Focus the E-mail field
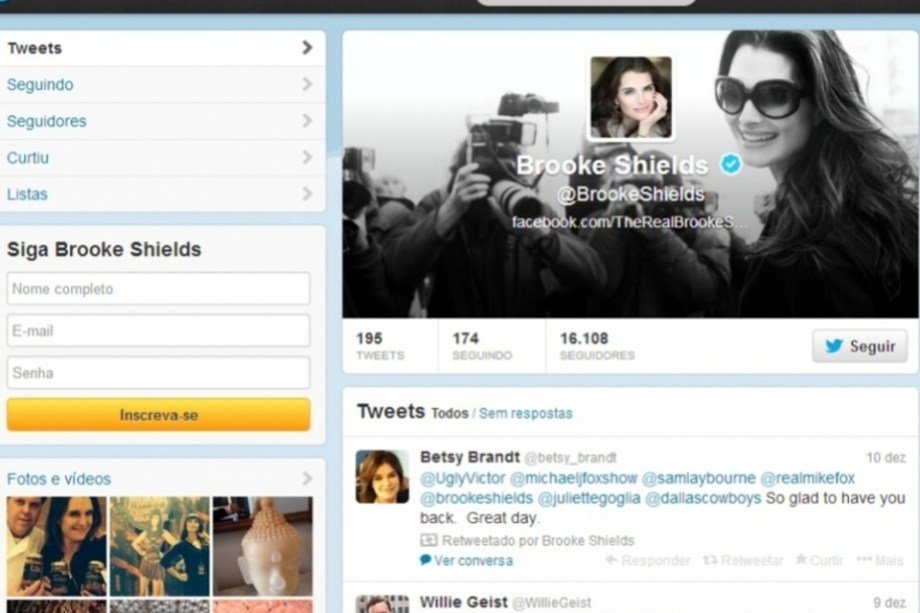 coord(158,331)
